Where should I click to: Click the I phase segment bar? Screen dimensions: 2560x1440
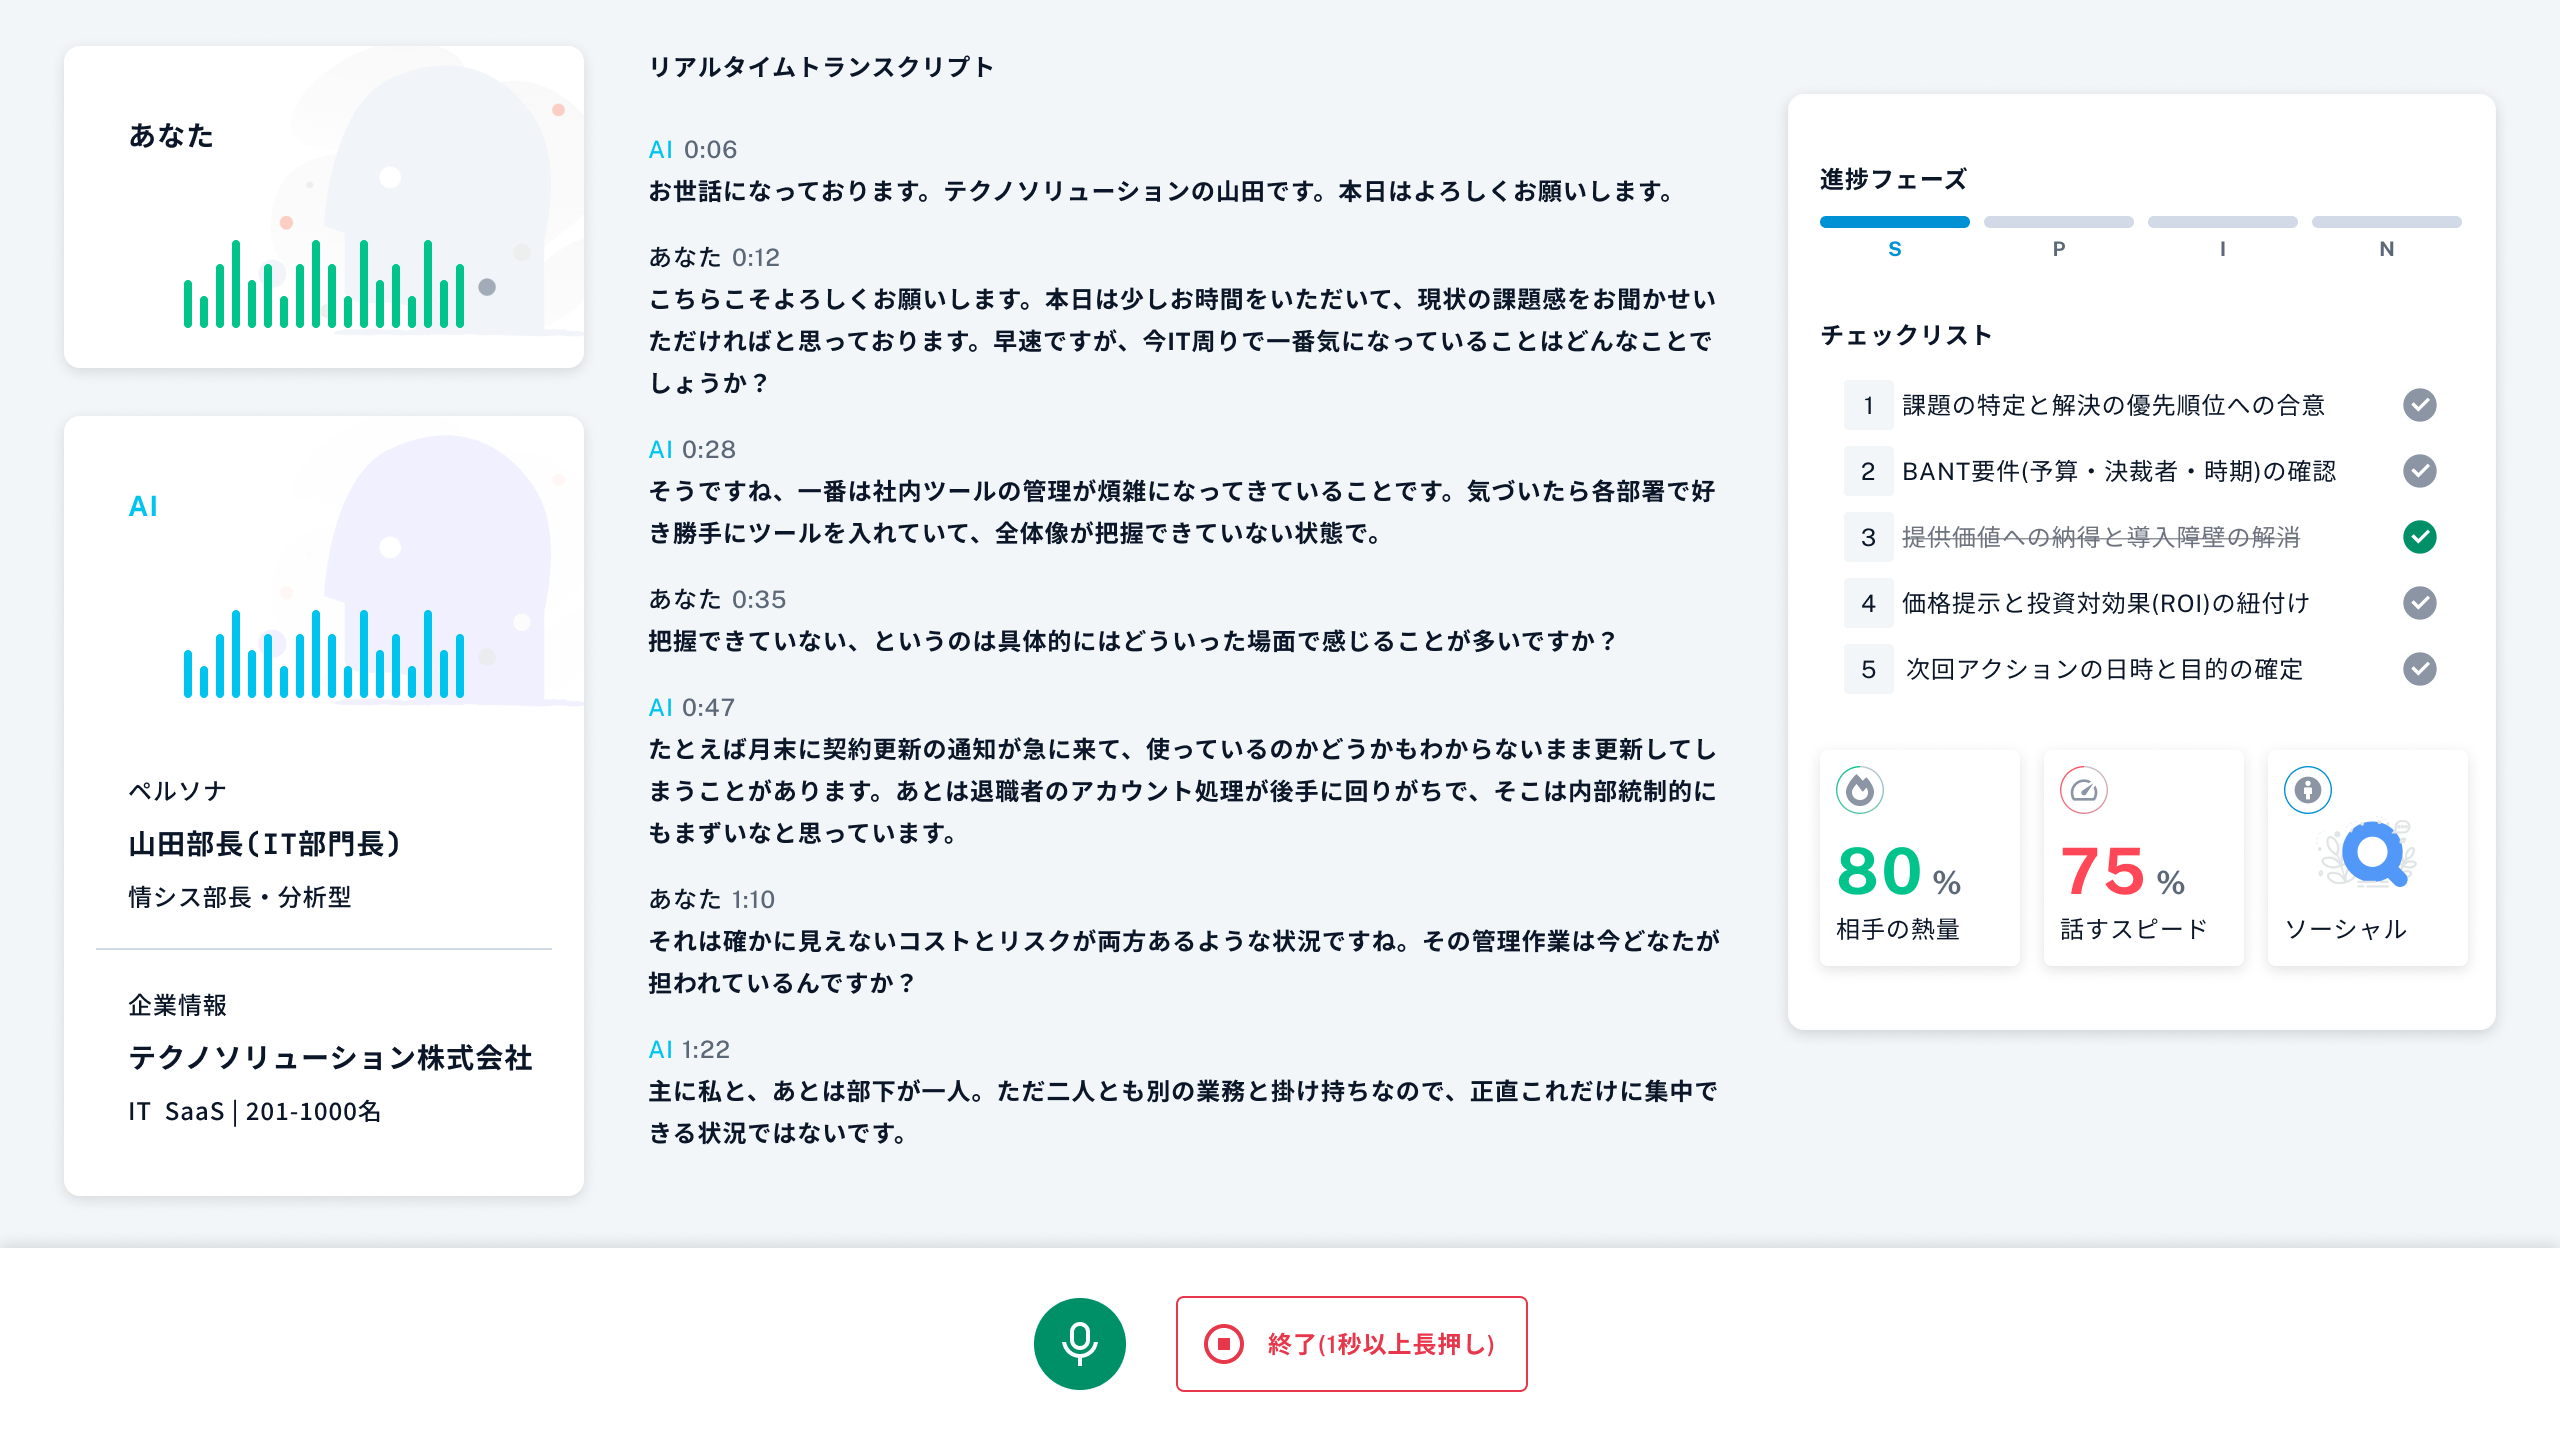click(x=2222, y=221)
